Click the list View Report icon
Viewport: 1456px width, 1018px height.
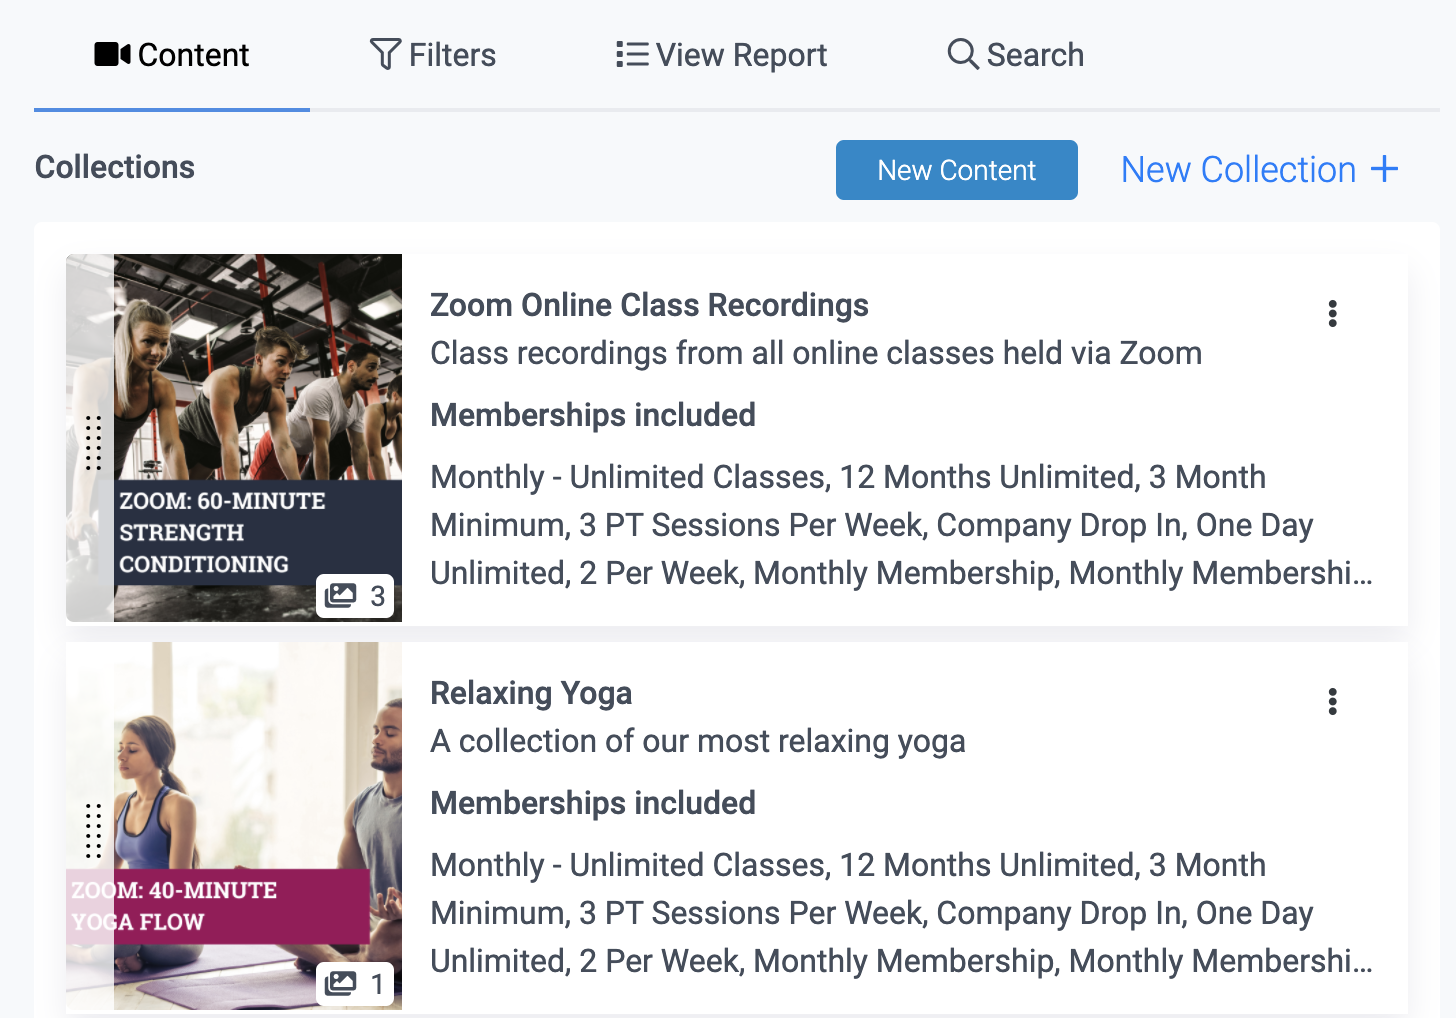(632, 54)
